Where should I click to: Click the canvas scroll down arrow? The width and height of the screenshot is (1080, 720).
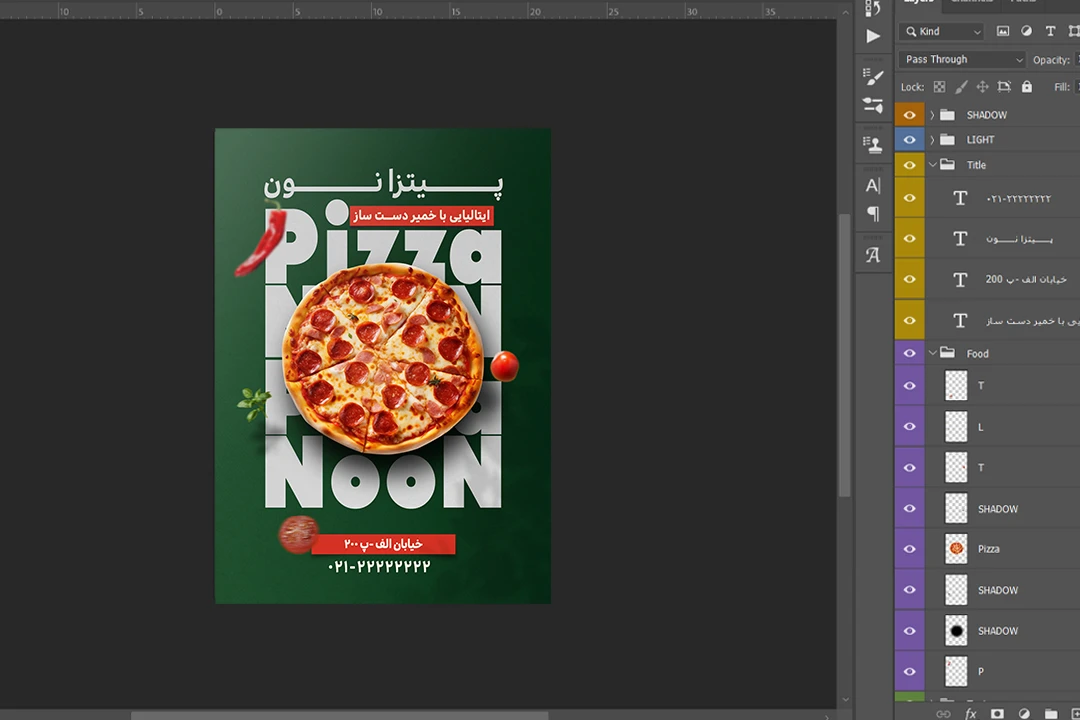point(845,700)
